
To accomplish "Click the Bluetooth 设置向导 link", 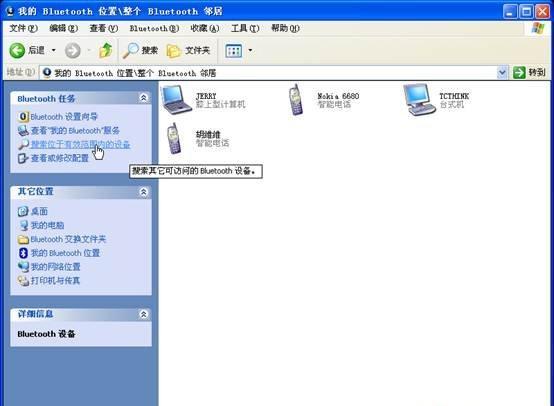I will coord(64,117).
